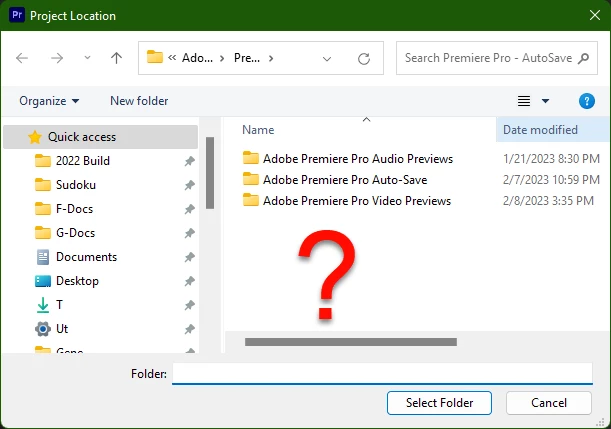Screen dimensions: 611x429
Task: Click the Quick access star icon
Action: (x=35, y=137)
